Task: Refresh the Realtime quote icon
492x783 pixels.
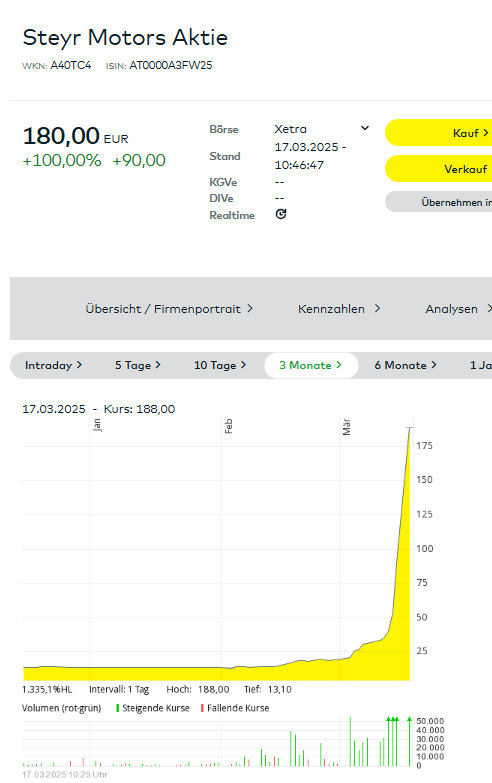Action: (281, 214)
